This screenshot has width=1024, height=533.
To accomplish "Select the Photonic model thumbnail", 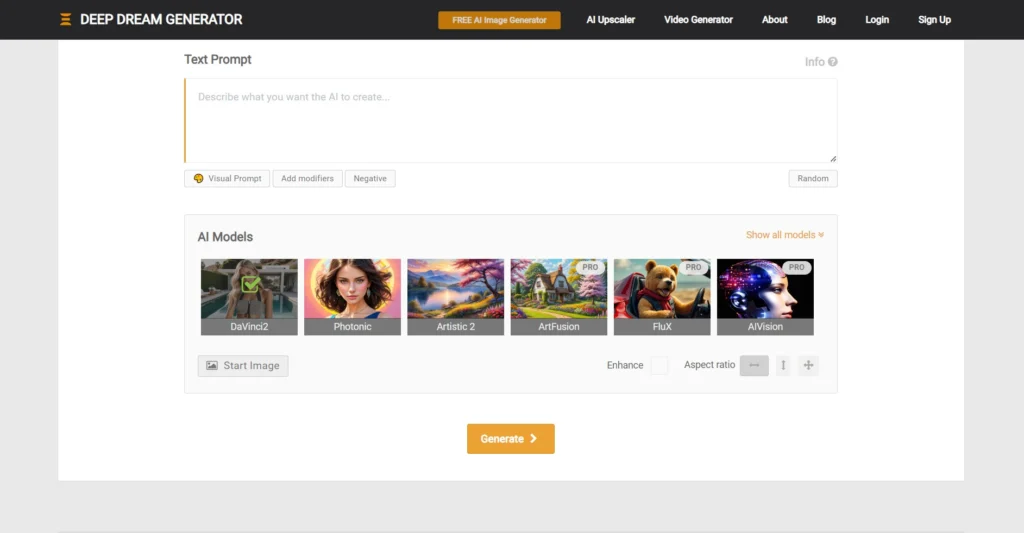I will (x=353, y=297).
